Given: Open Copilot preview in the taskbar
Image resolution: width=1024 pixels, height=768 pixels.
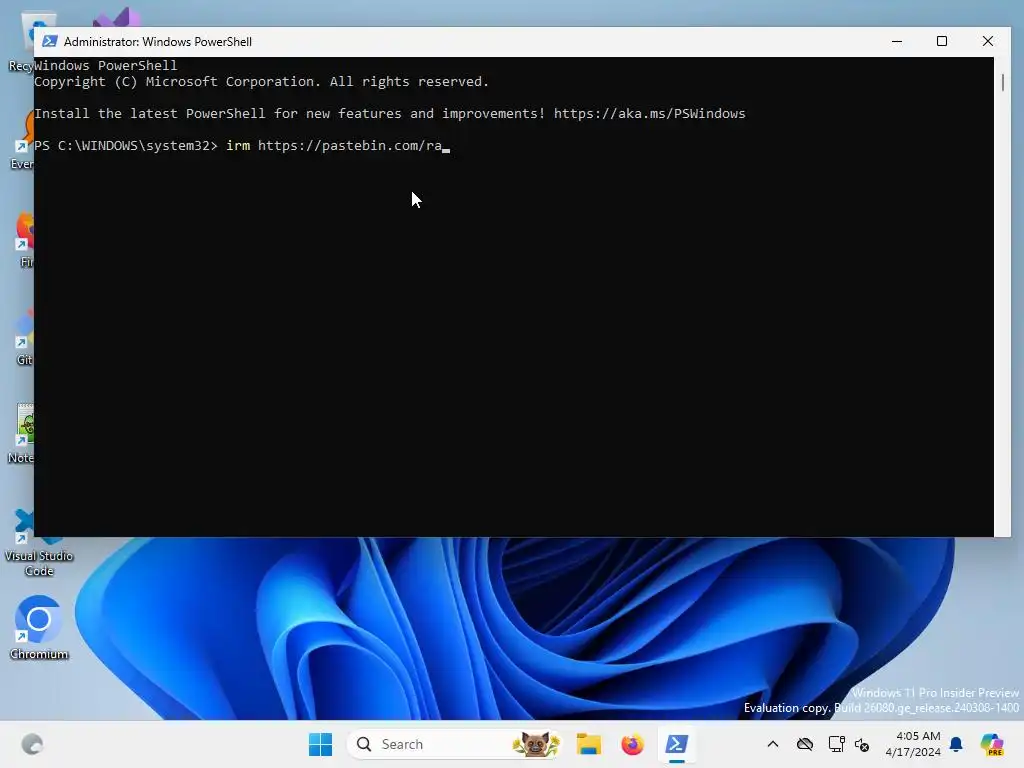Looking at the screenshot, I should [x=992, y=744].
